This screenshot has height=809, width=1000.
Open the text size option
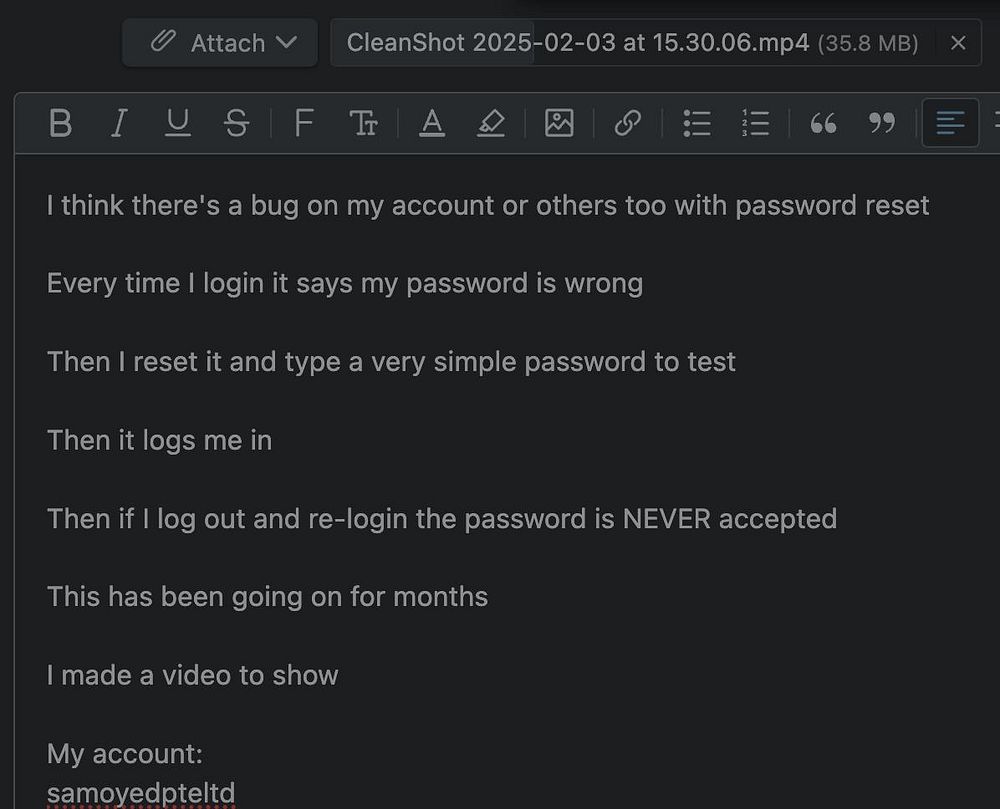point(364,123)
